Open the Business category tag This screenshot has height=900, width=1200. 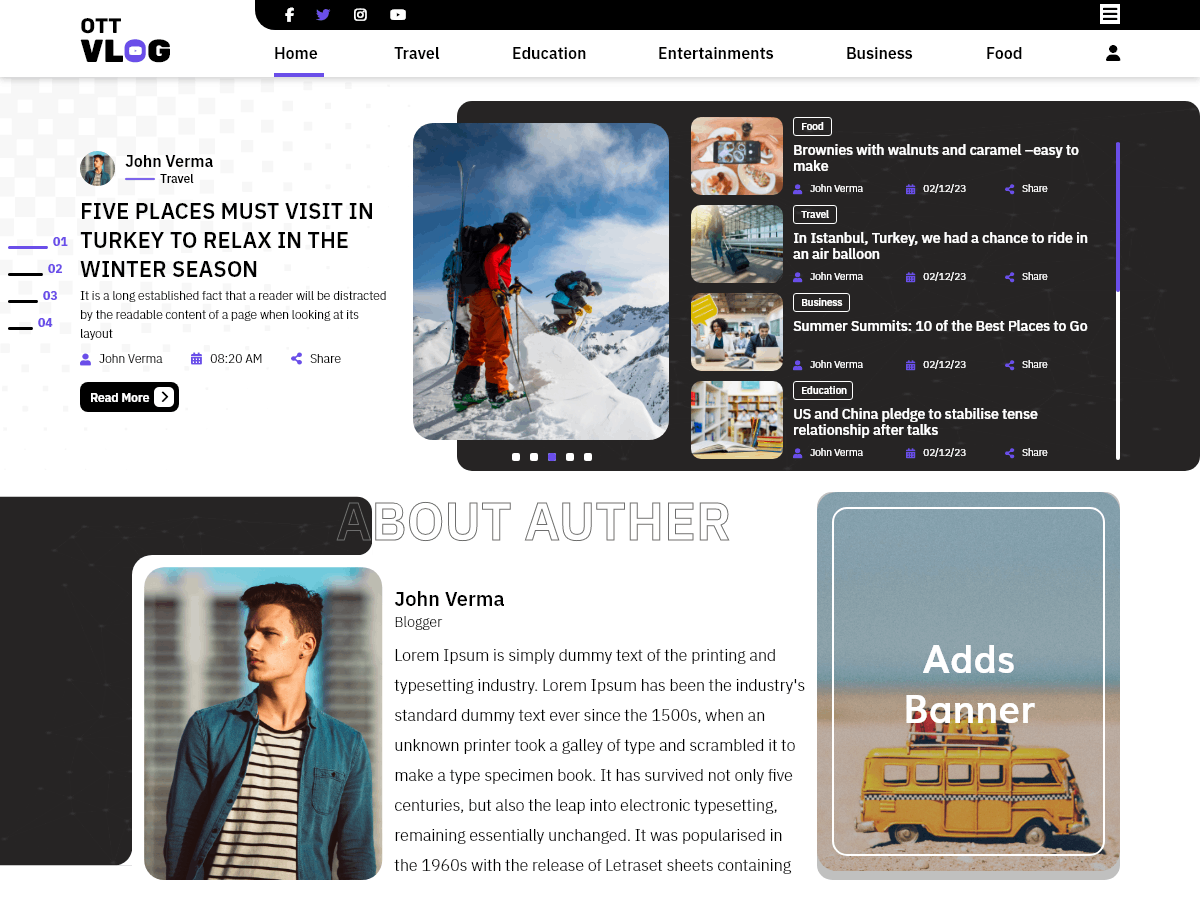tap(821, 302)
